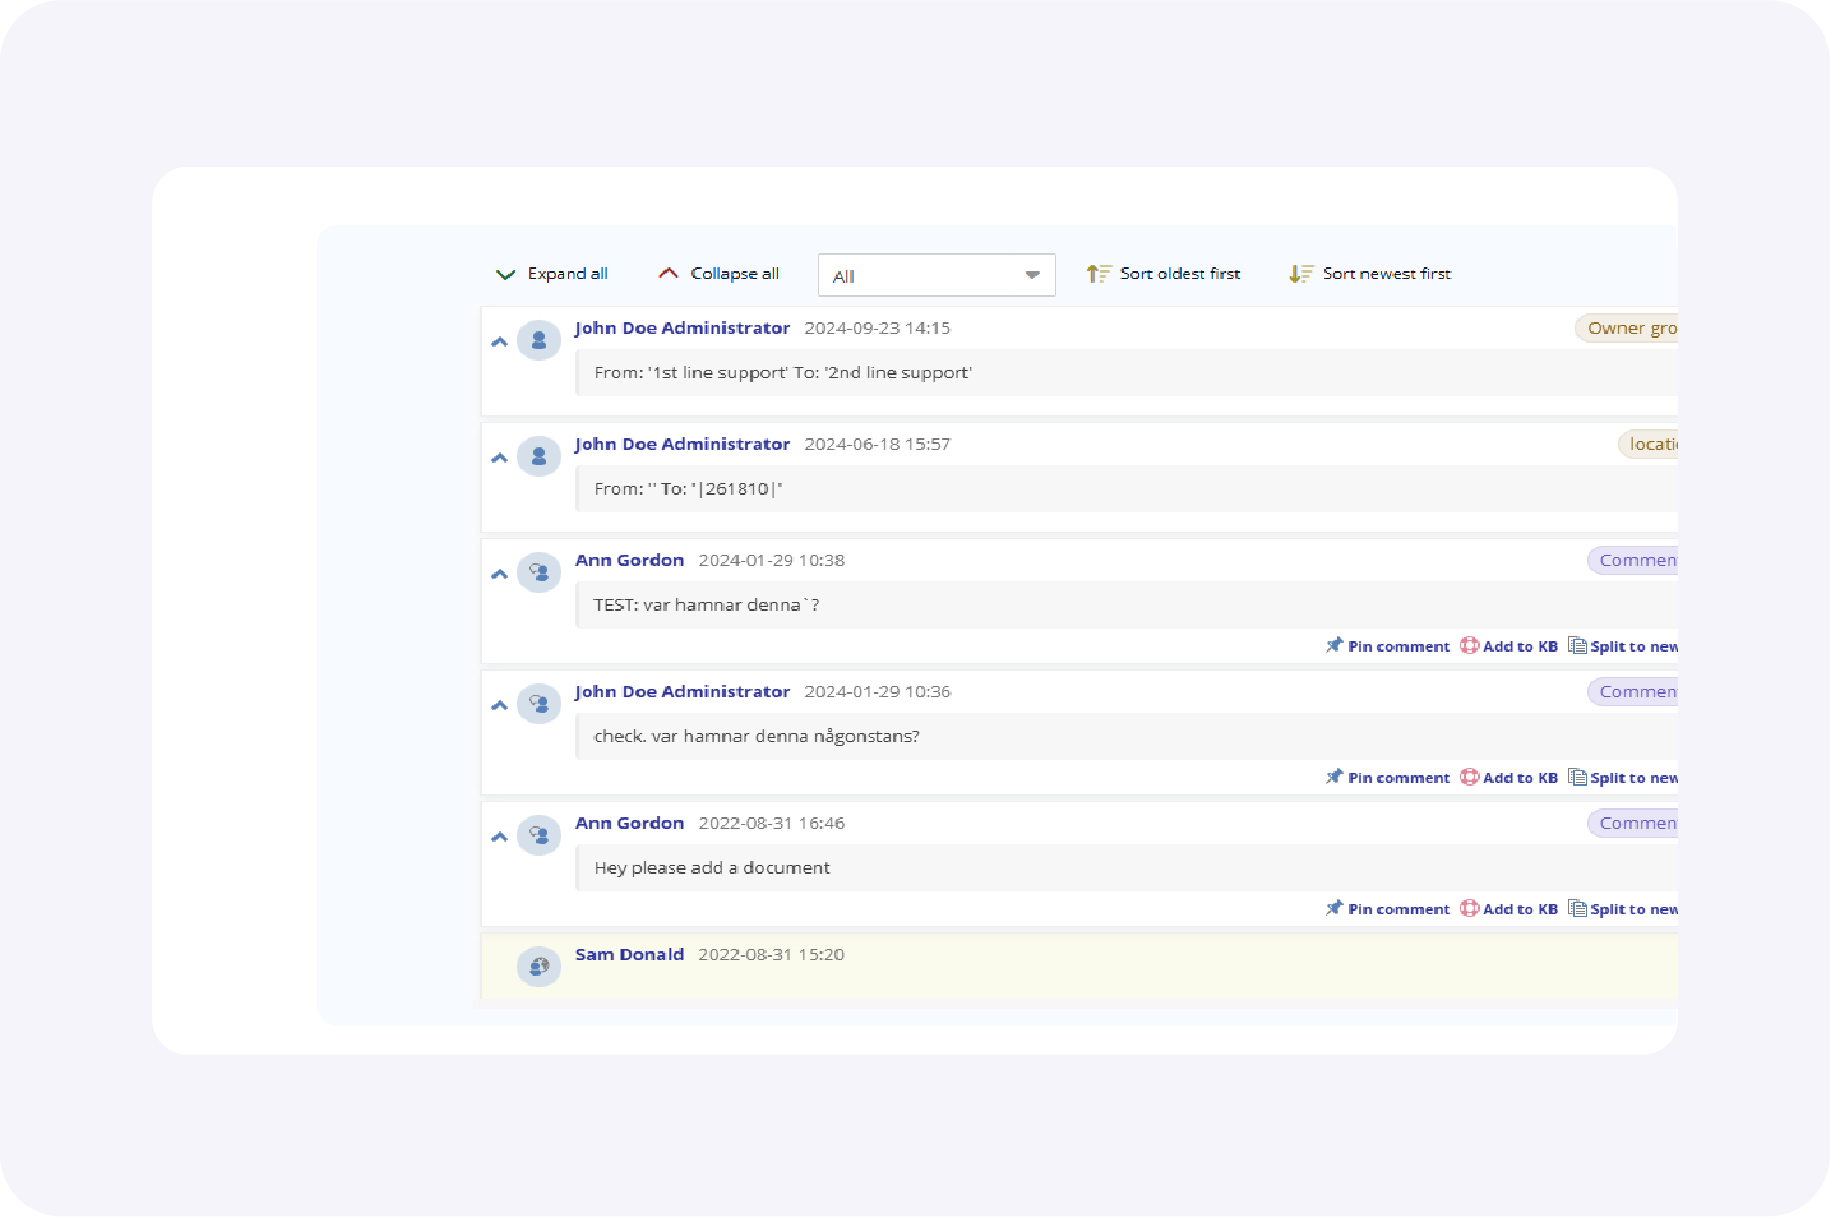The height and width of the screenshot is (1217, 1830).
Task: Click the 2024-01-29 10:38 comment avatar icon
Action: pos(539,573)
